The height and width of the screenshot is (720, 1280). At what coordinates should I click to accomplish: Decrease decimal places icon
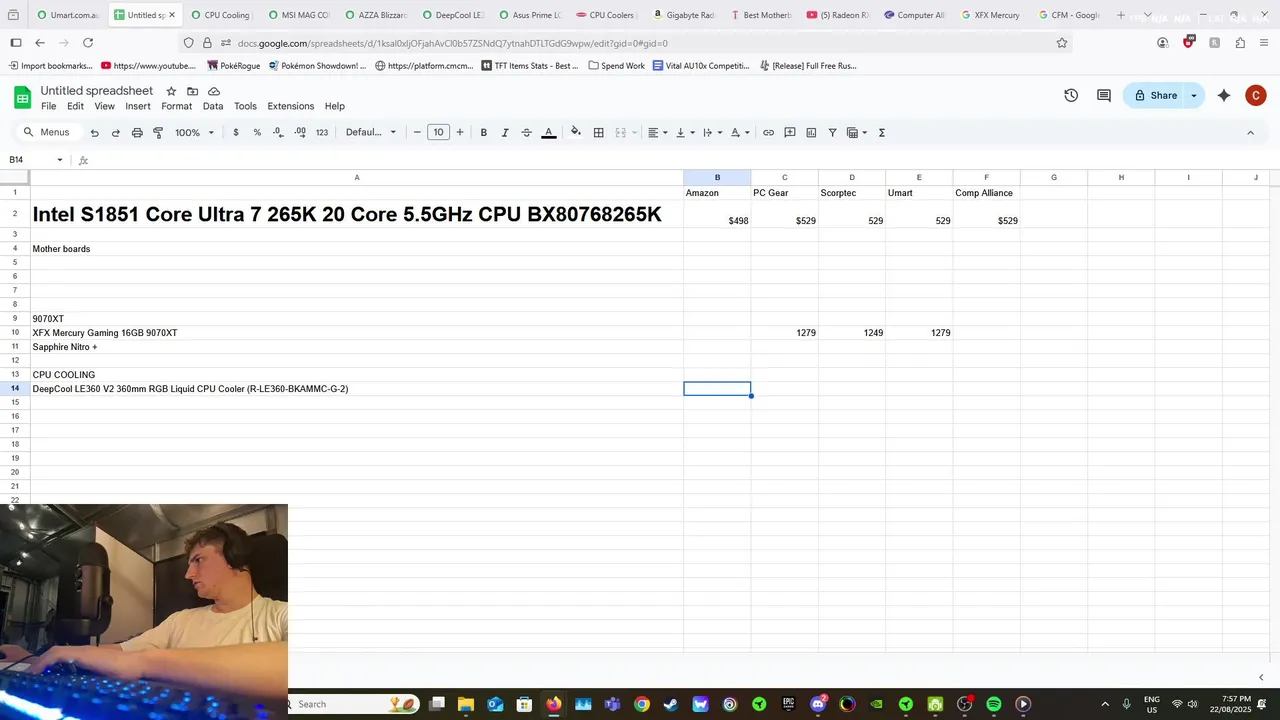[278, 133]
